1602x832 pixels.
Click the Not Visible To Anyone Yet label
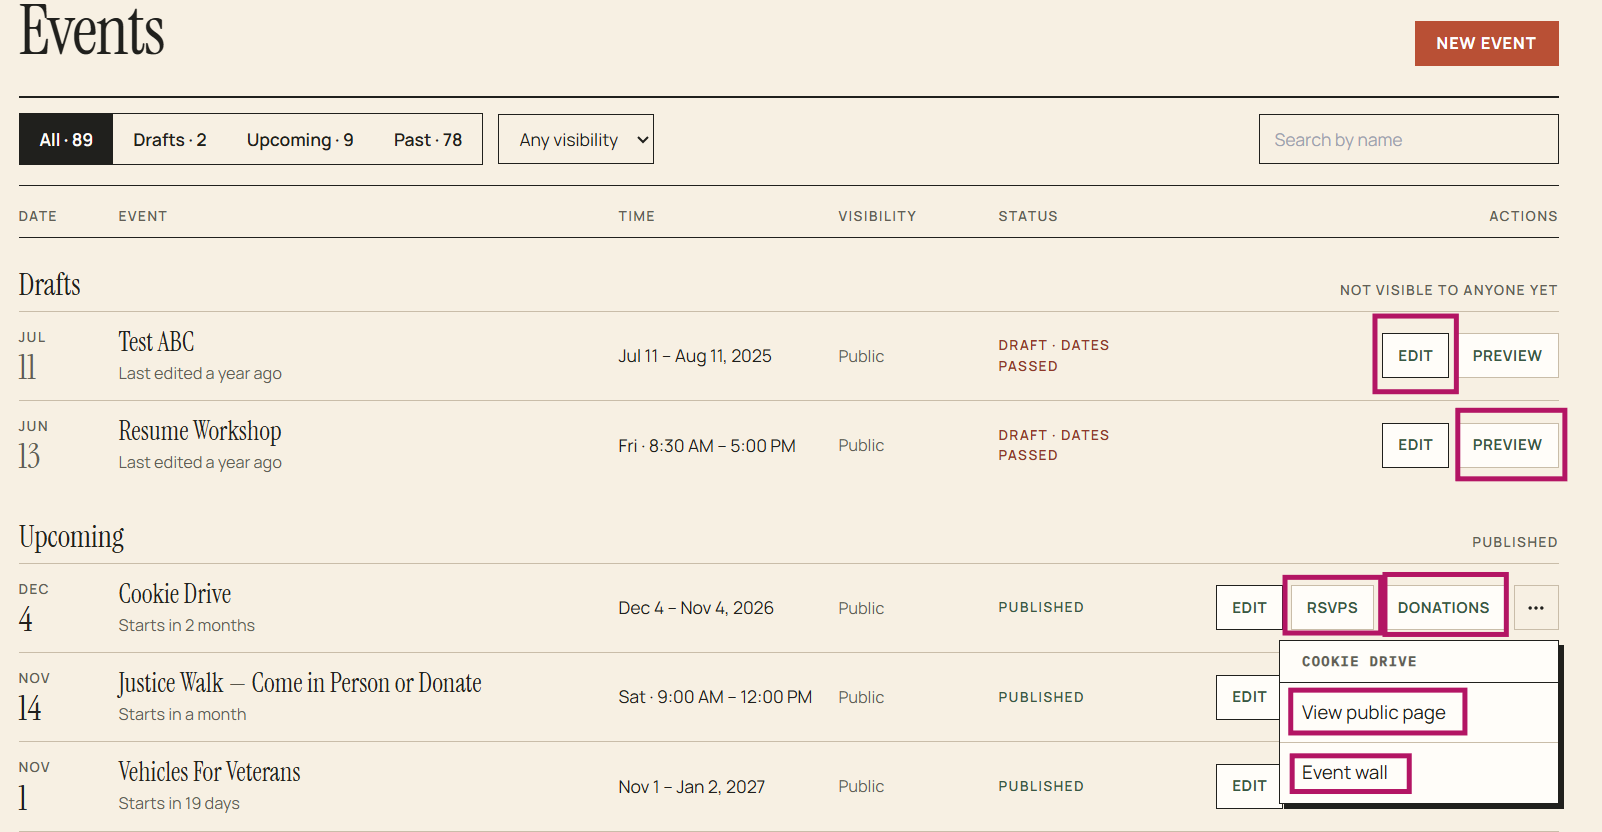[x=1449, y=290]
